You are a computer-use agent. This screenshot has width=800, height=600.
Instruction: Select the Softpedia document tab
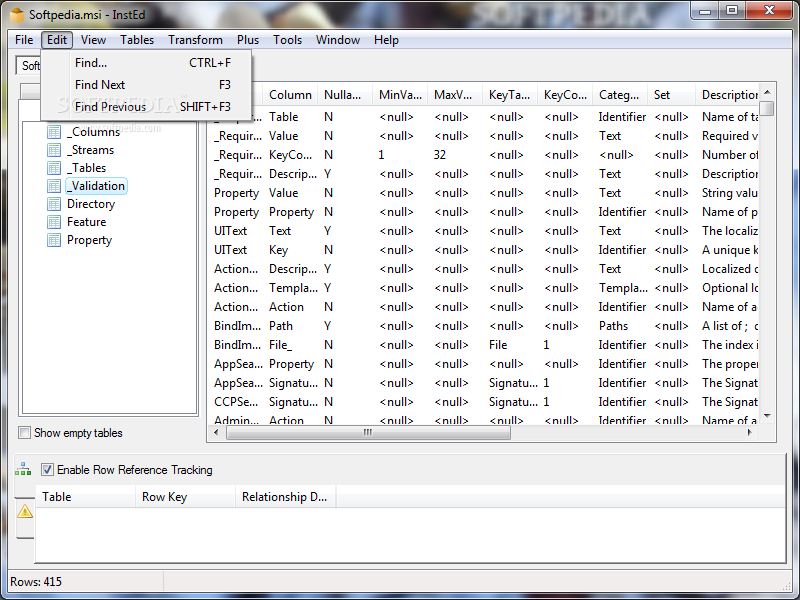(x=29, y=65)
